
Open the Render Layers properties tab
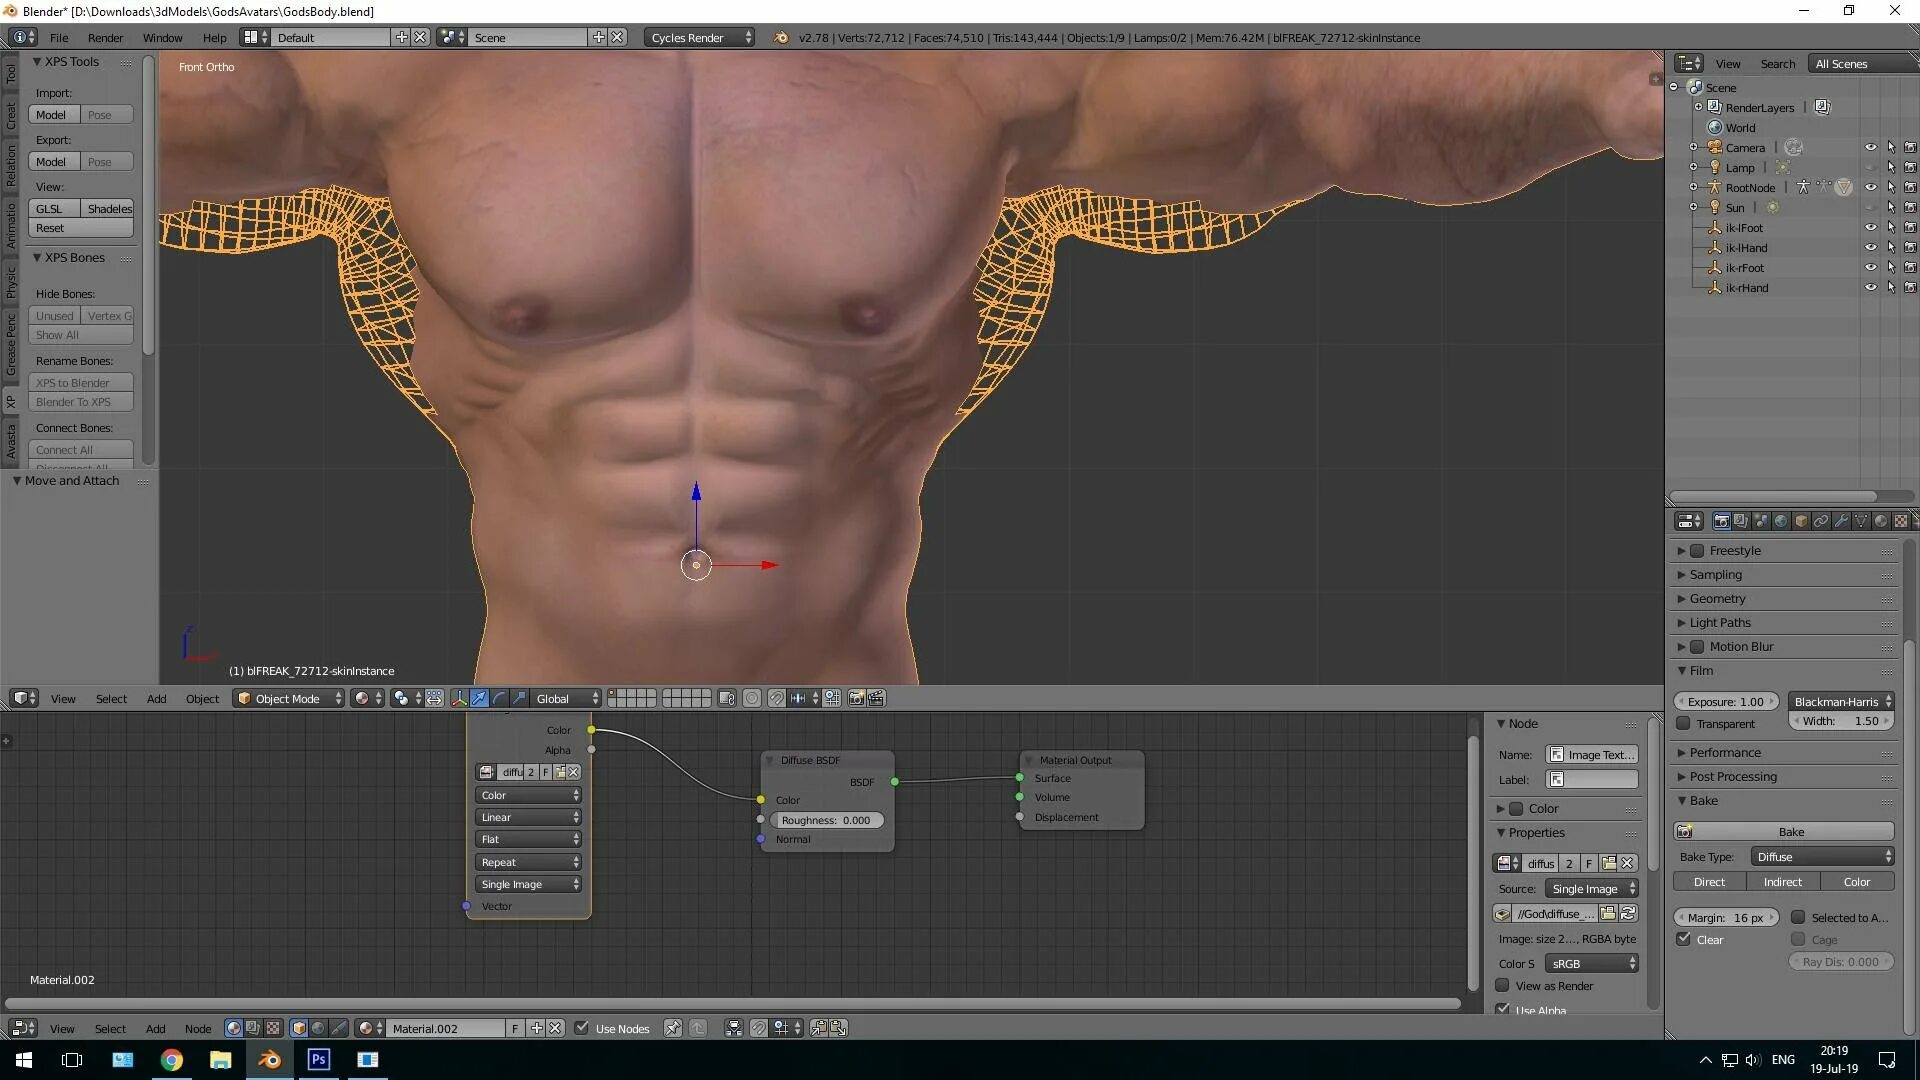[x=1741, y=521]
